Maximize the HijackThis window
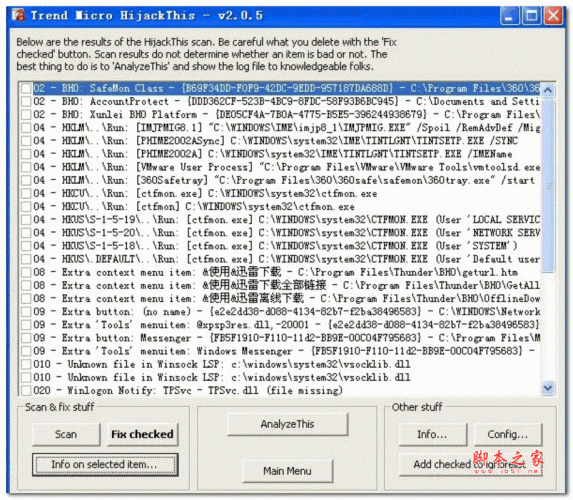The image size is (573, 500). (532, 16)
